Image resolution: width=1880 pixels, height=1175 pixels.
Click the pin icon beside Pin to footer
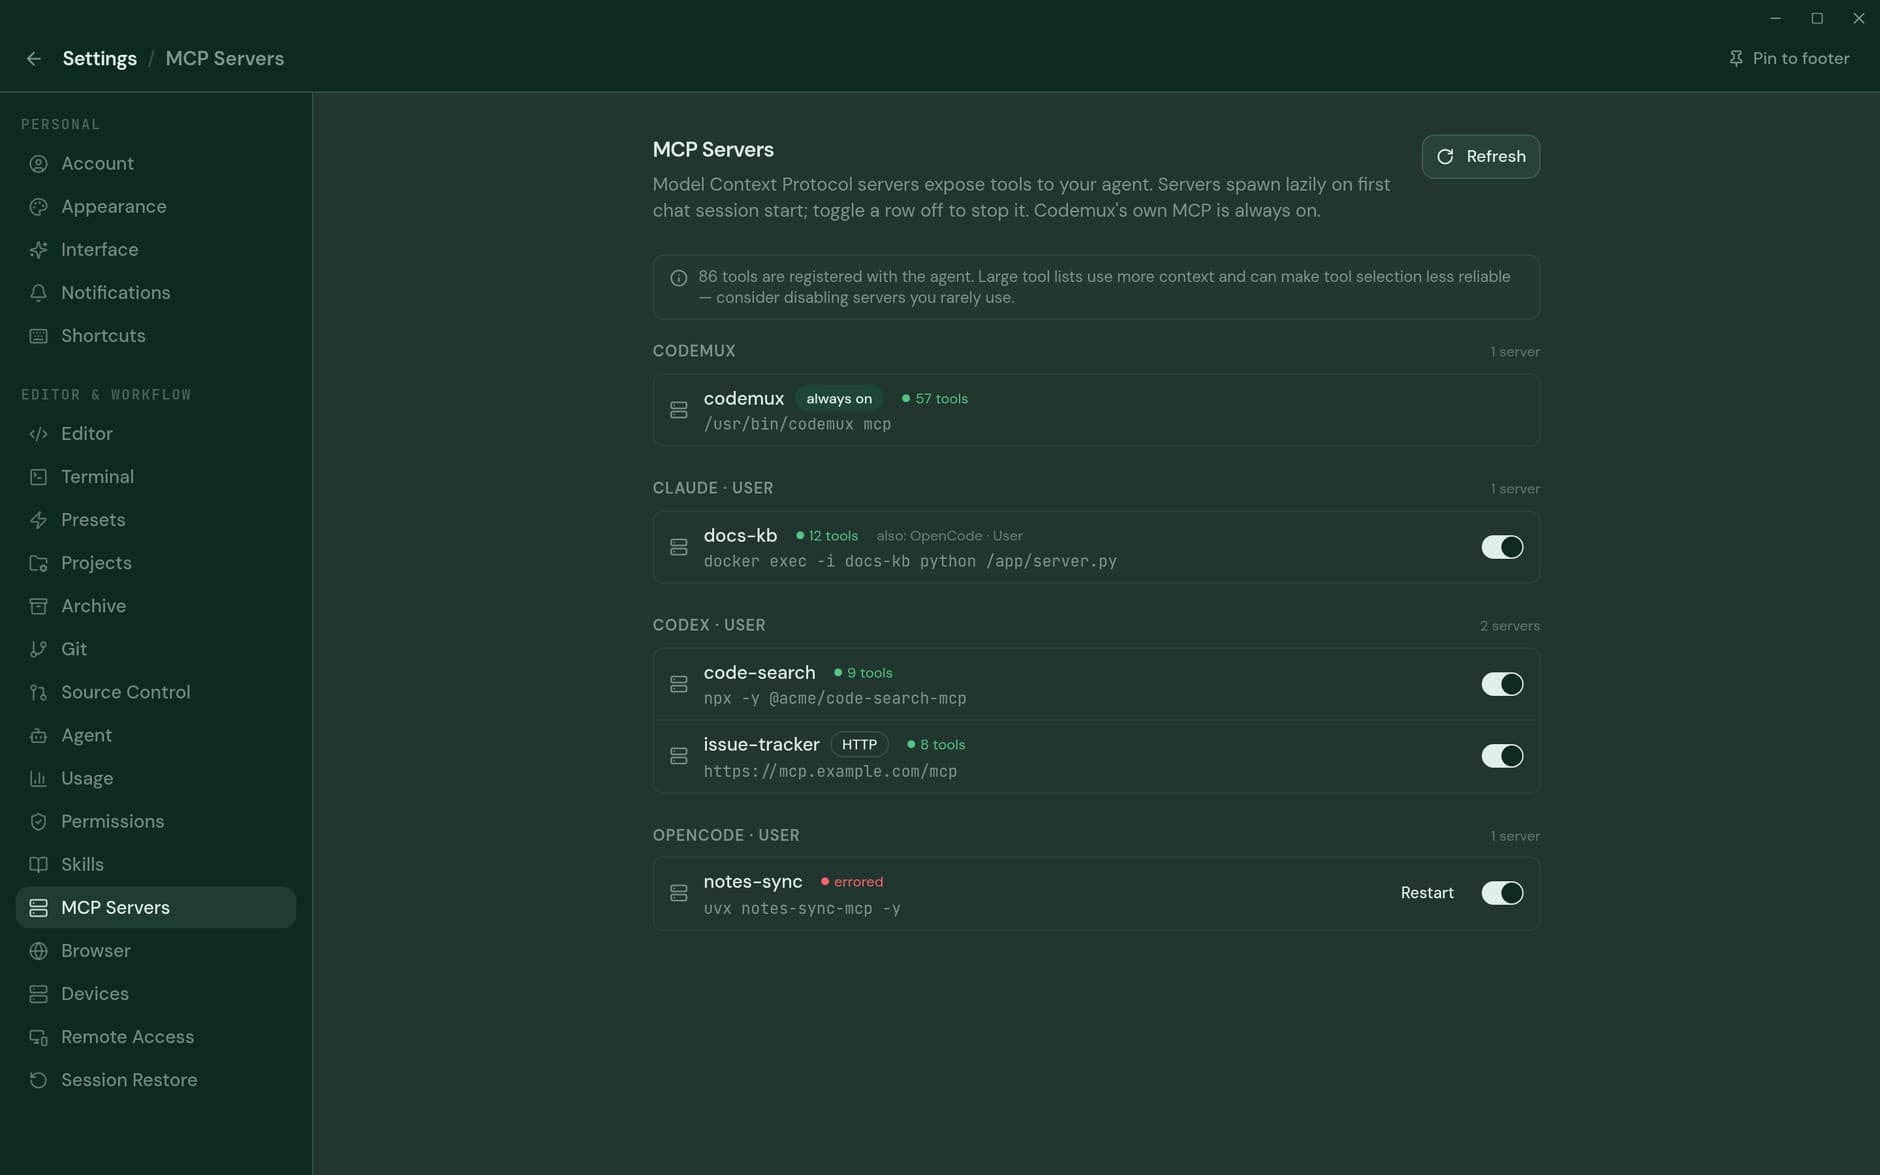click(x=1736, y=59)
